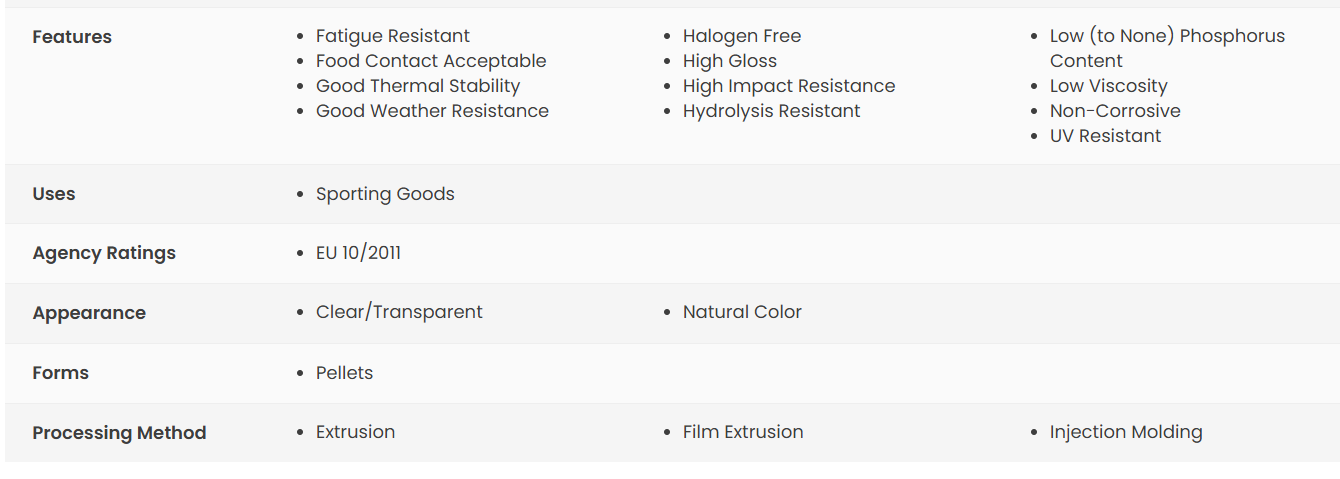Select the EU 10/2011 agency rating

pos(358,253)
